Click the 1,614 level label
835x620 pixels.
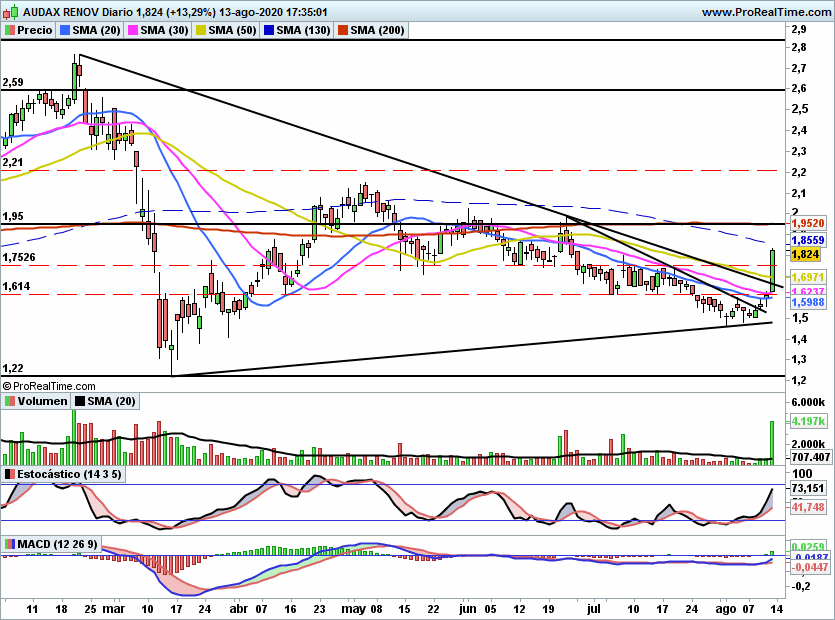point(17,287)
